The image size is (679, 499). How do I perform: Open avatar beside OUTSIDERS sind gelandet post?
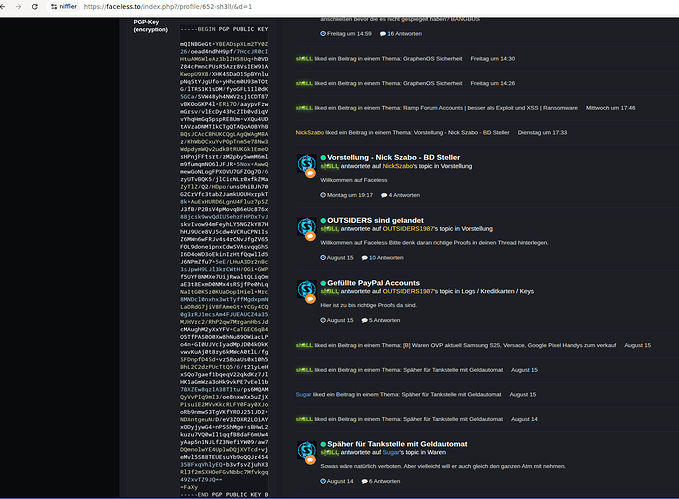pos(307,227)
